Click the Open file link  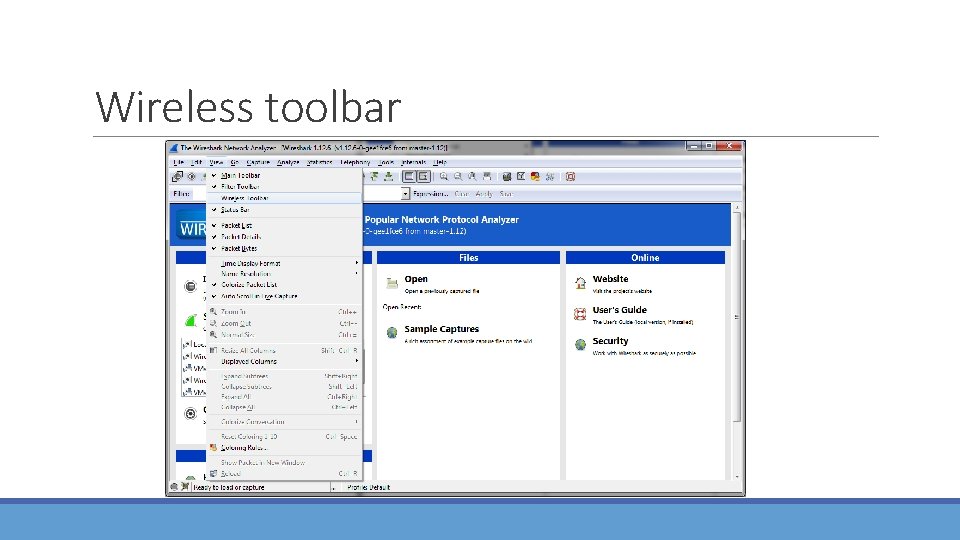coord(416,279)
